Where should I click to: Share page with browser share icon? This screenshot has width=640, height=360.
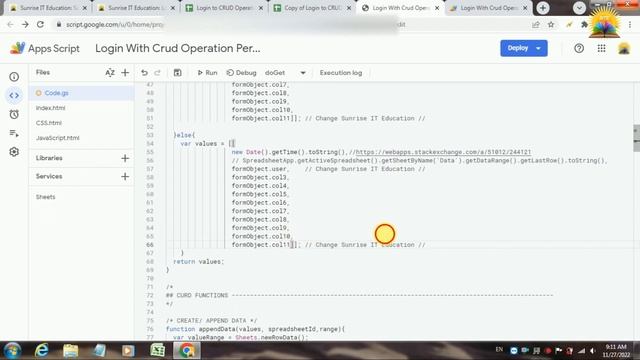click(536, 24)
